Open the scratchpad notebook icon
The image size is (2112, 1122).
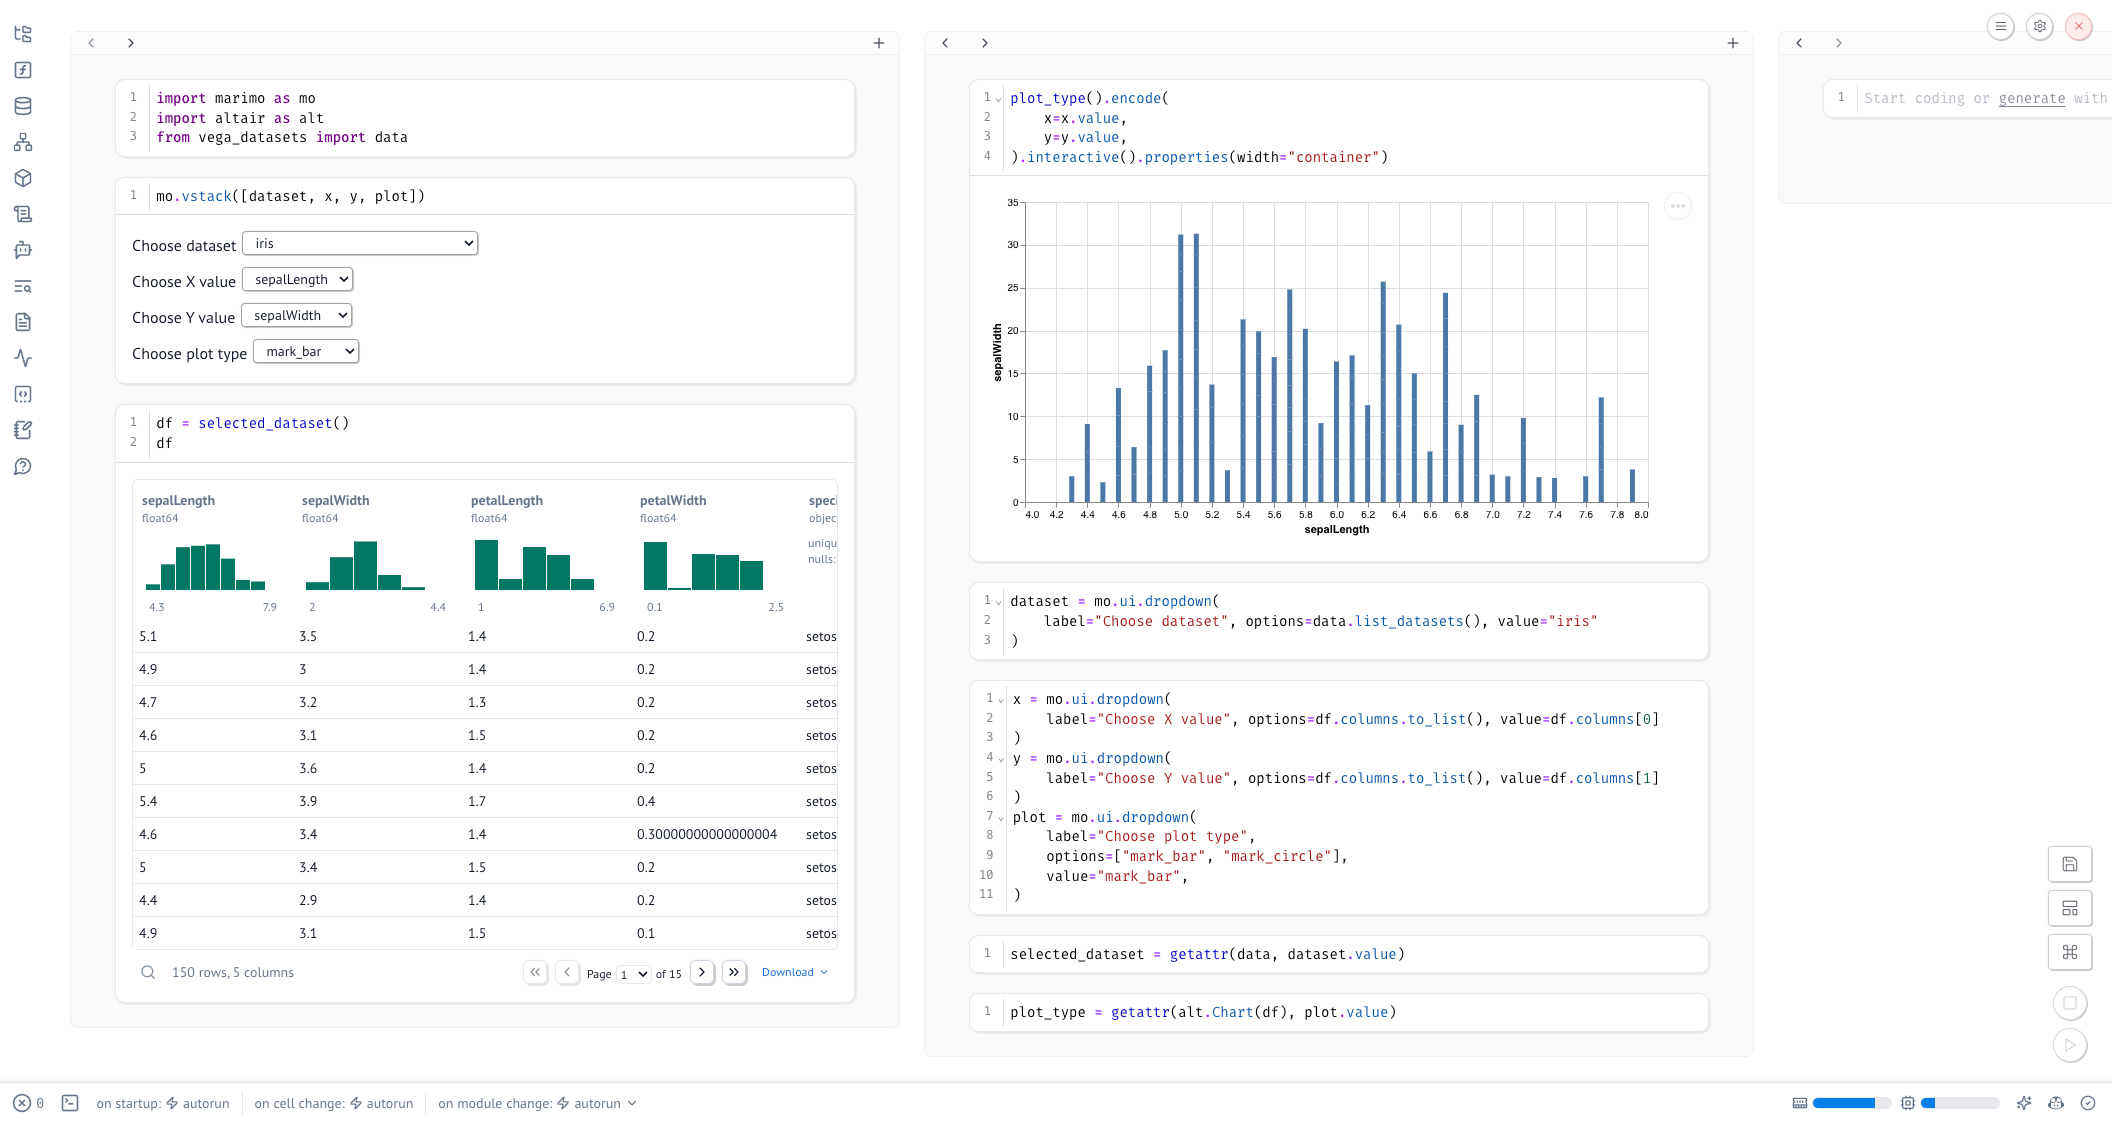(23, 430)
